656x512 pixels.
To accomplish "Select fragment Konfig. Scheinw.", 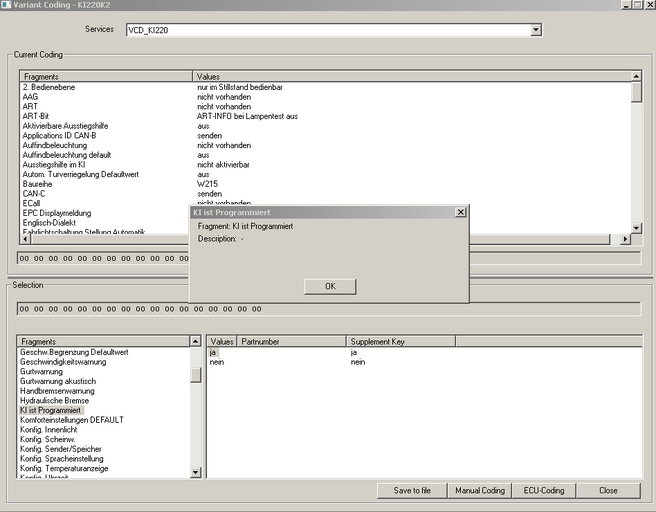I will coord(48,439).
